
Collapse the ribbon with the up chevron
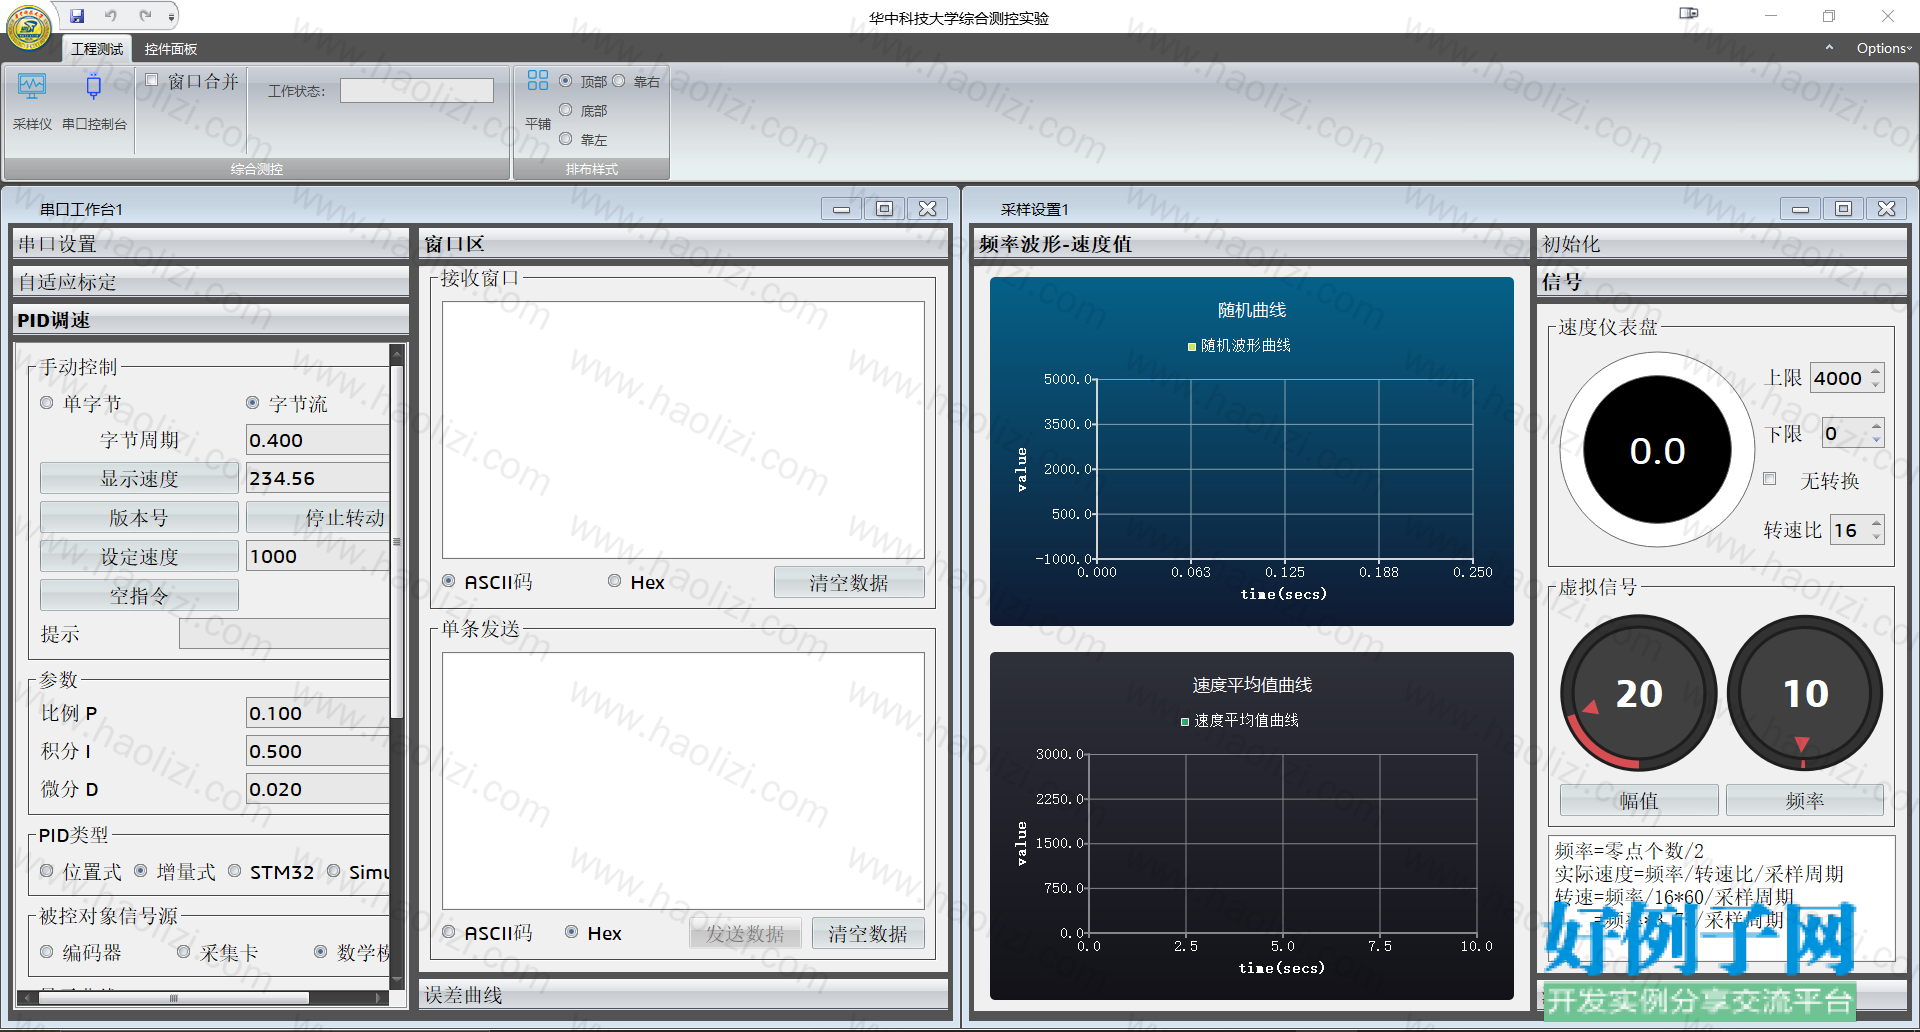(x=1829, y=48)
